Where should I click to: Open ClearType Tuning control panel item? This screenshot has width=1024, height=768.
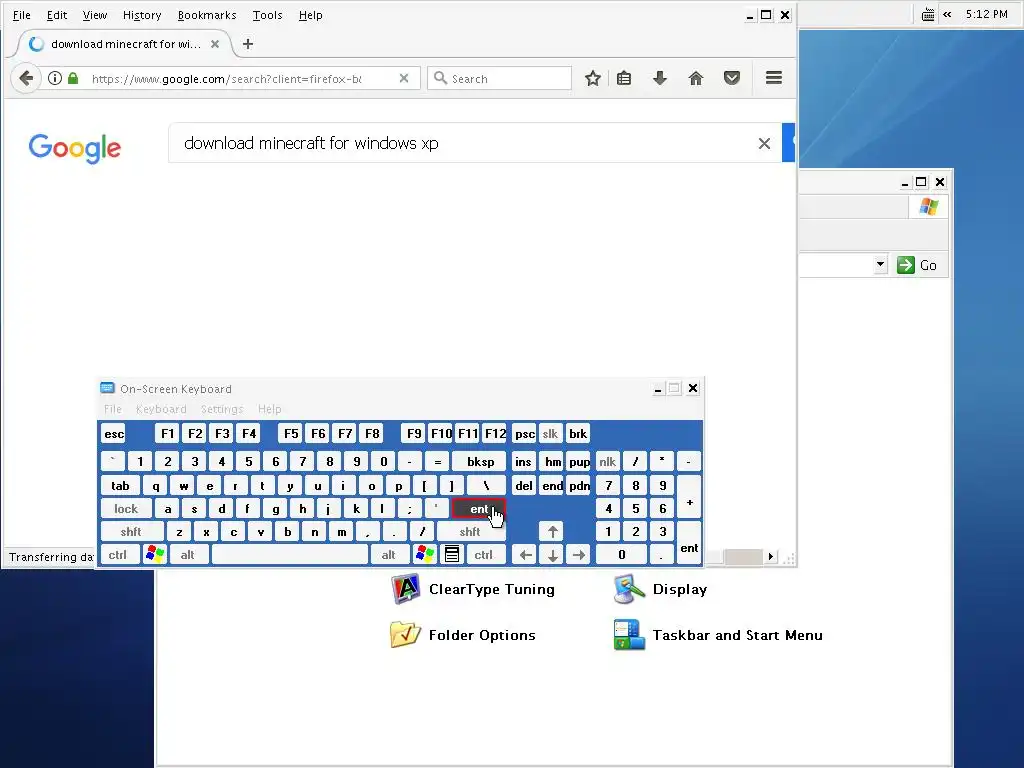click(473, 589)
